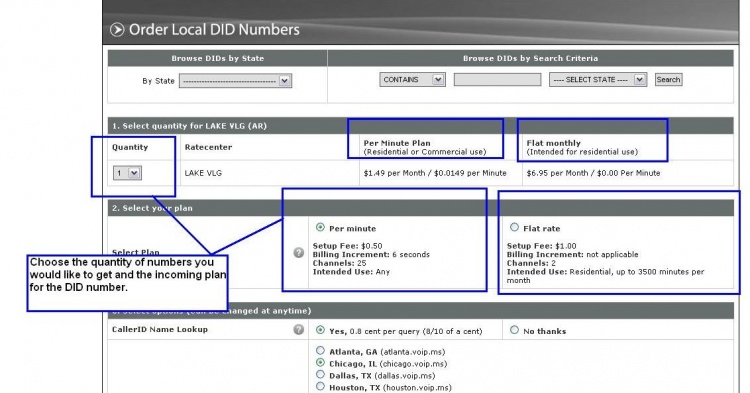Click the Per Minute Plan column heading
This screenshot has width=750, height=393.
[397, 143]
